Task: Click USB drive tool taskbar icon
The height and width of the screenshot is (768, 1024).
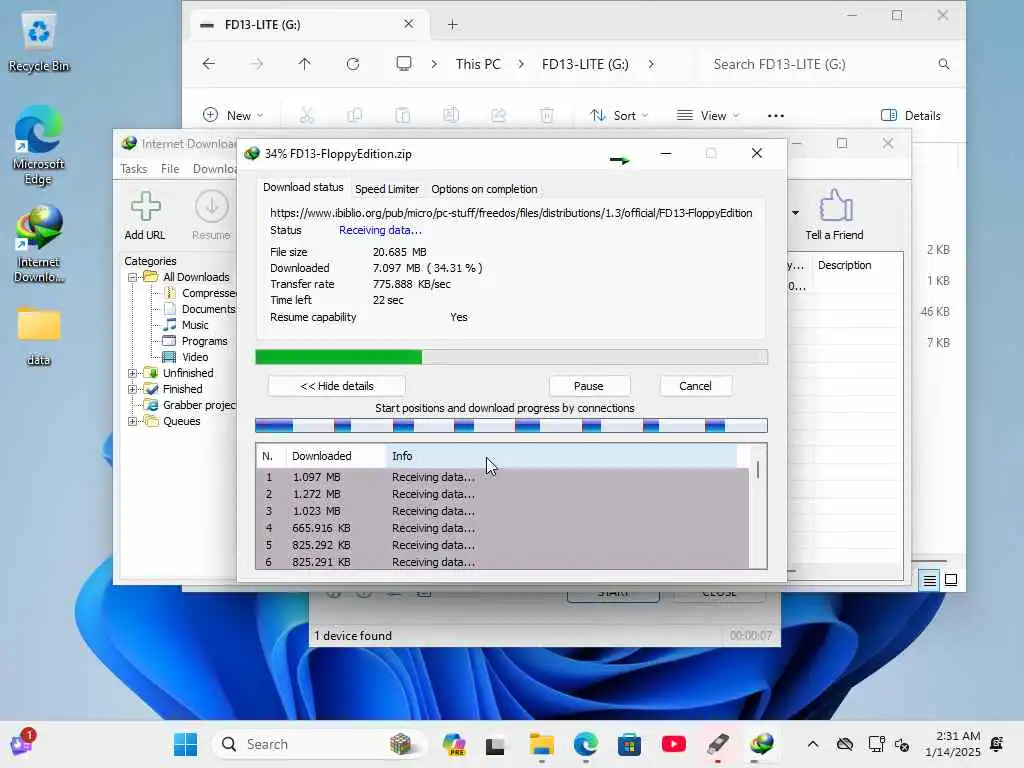Action: 718,744
